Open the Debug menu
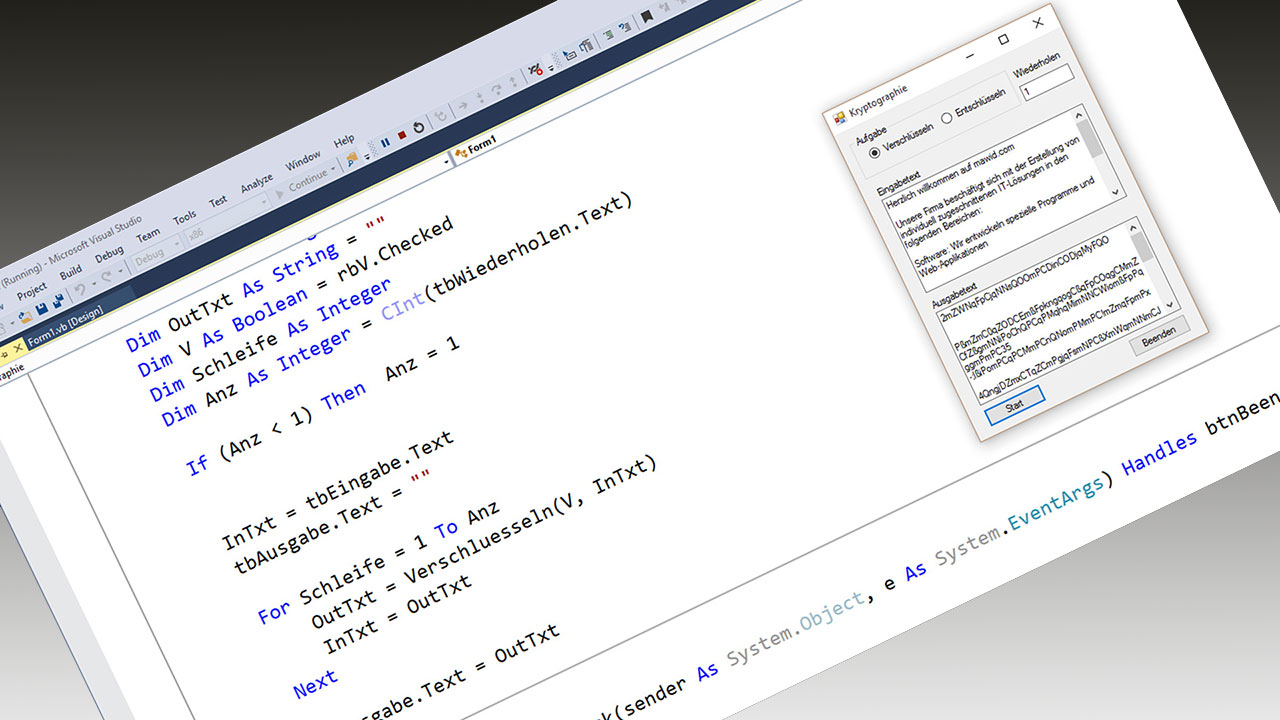Image resolution: width=1280 pixels, height=720 pixels. pos(110,253)
